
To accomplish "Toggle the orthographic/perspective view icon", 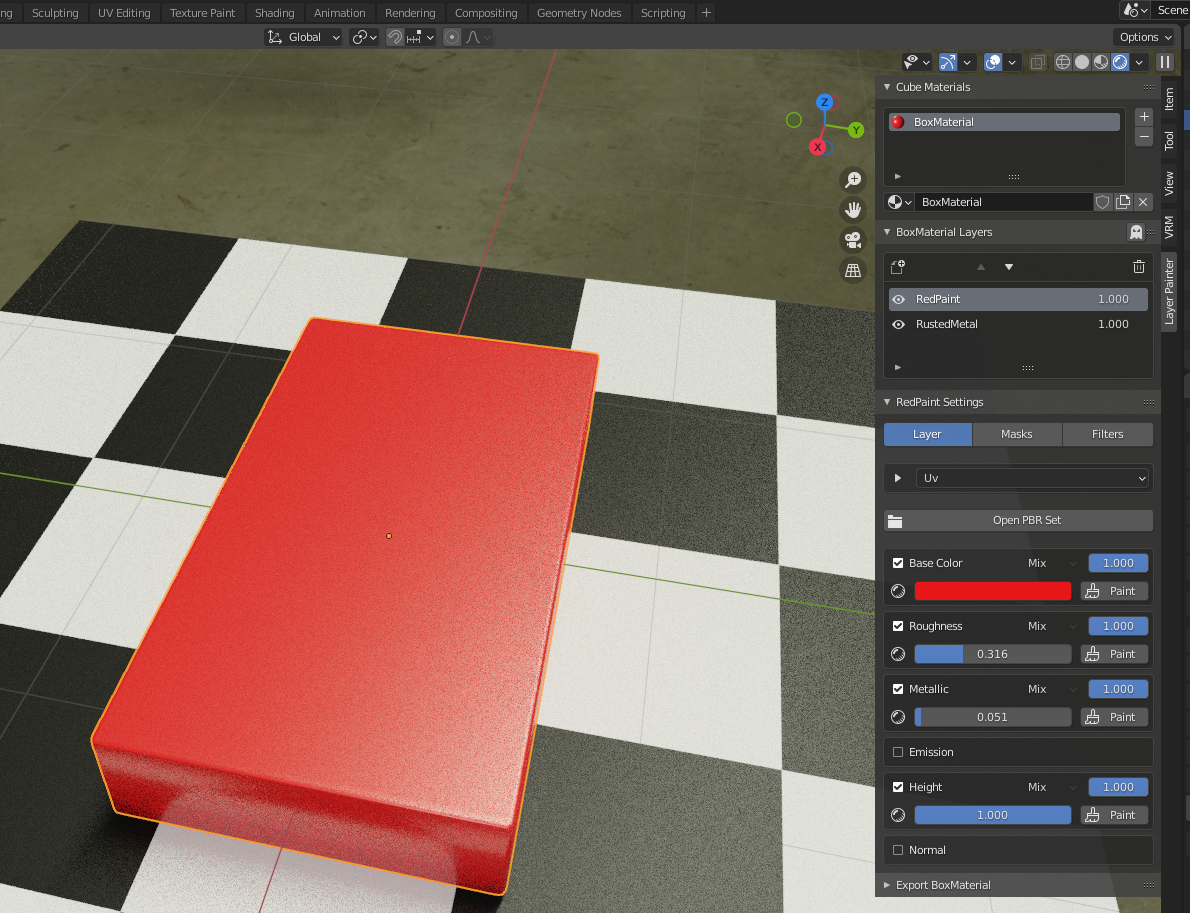I will click(x=852, y=270).
